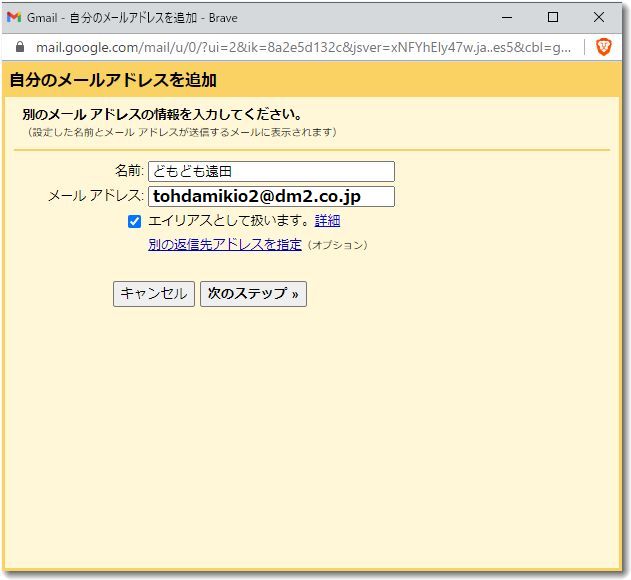
Task: Click the 次のステップ button
Action: click(x=253, y=294)
